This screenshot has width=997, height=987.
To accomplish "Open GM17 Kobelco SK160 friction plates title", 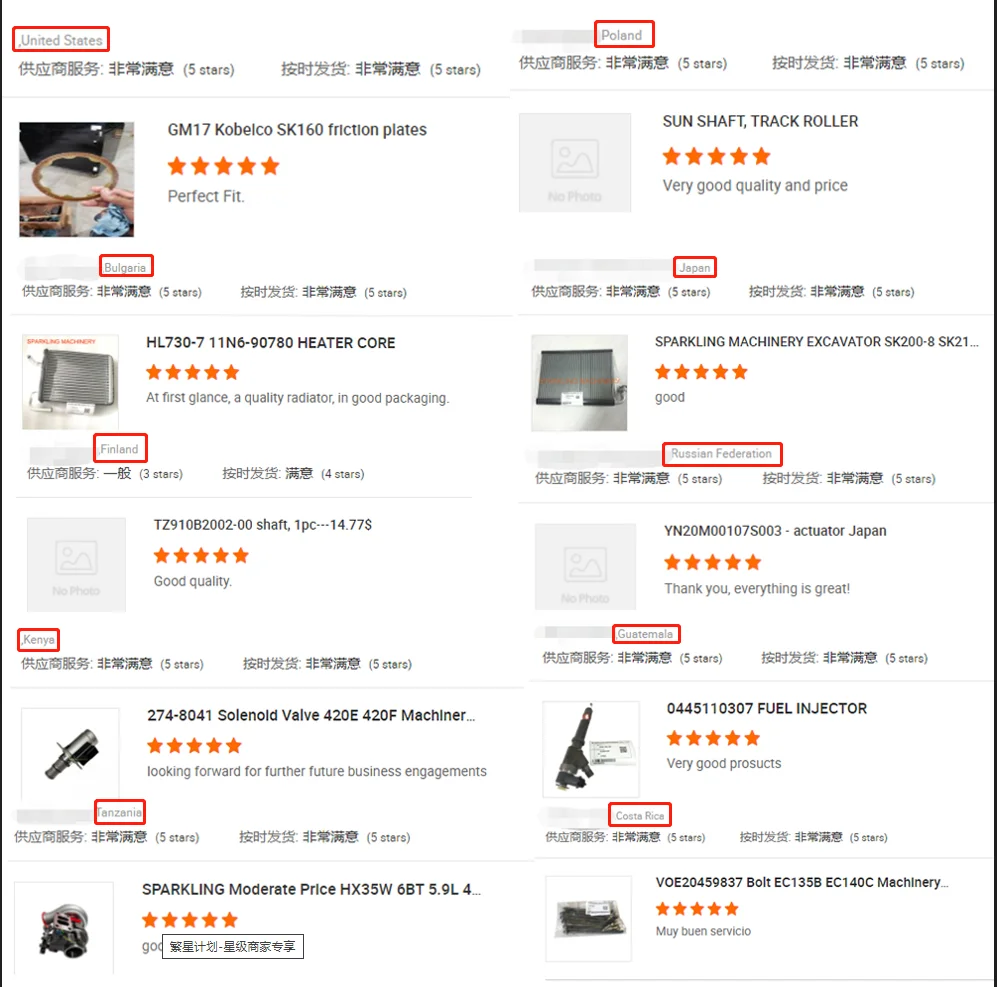I will point(297,130).
